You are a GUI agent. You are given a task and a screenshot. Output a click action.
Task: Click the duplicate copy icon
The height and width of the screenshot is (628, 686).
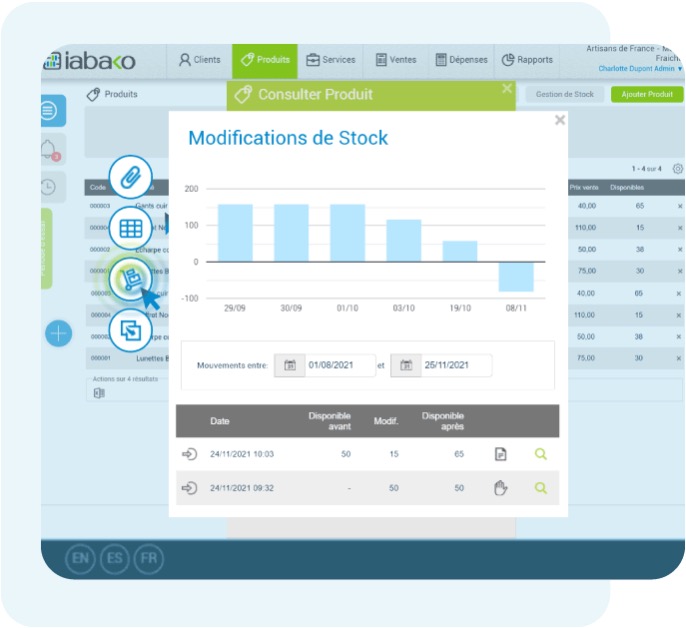130,330
